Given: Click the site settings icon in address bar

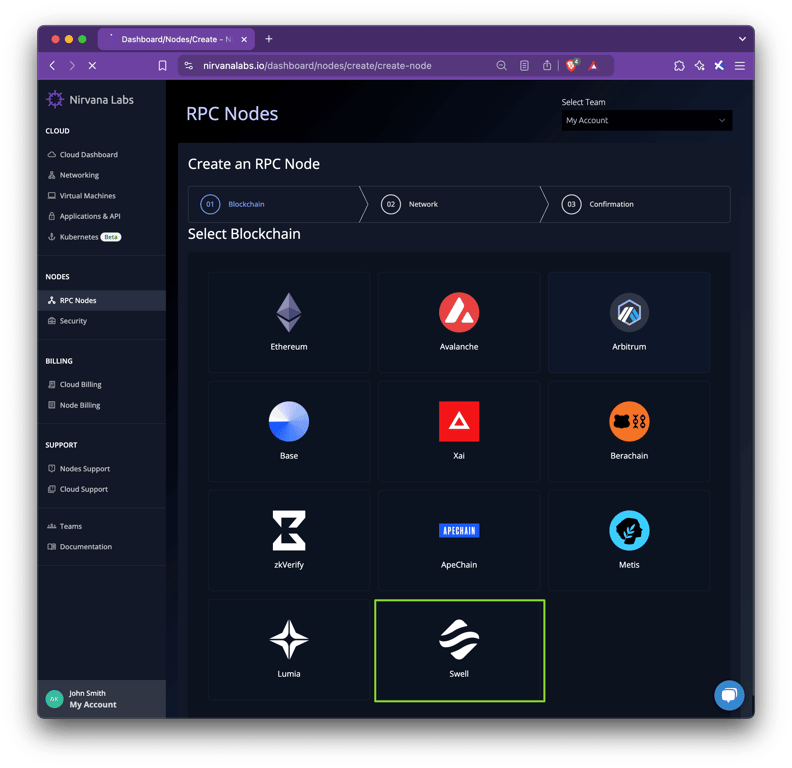Looking at the screenshot, I should 189,66.
